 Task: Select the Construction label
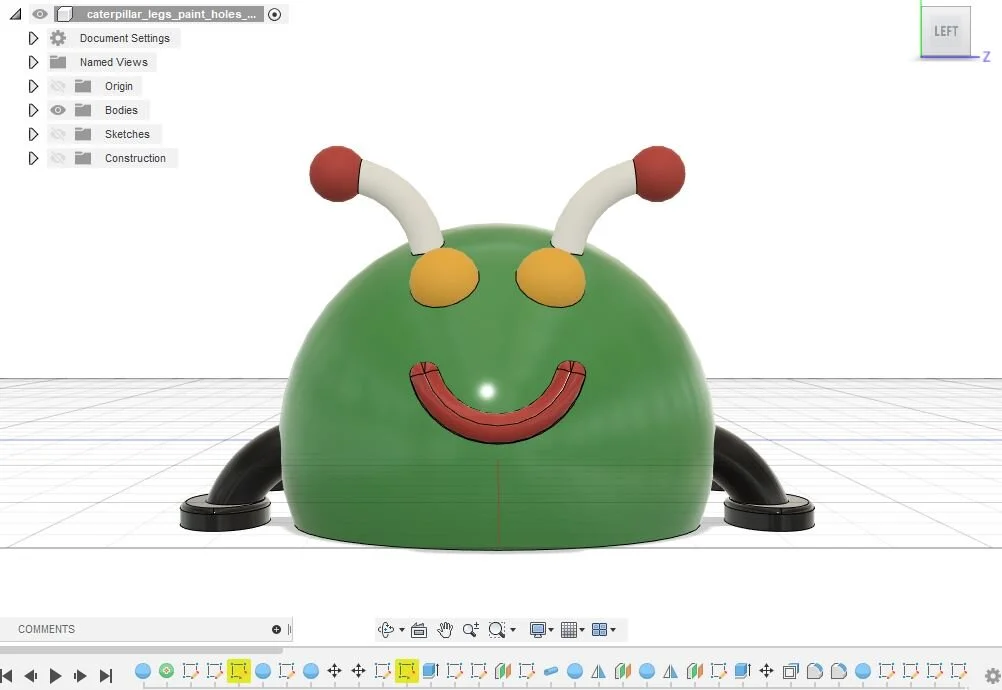[135, 158]
